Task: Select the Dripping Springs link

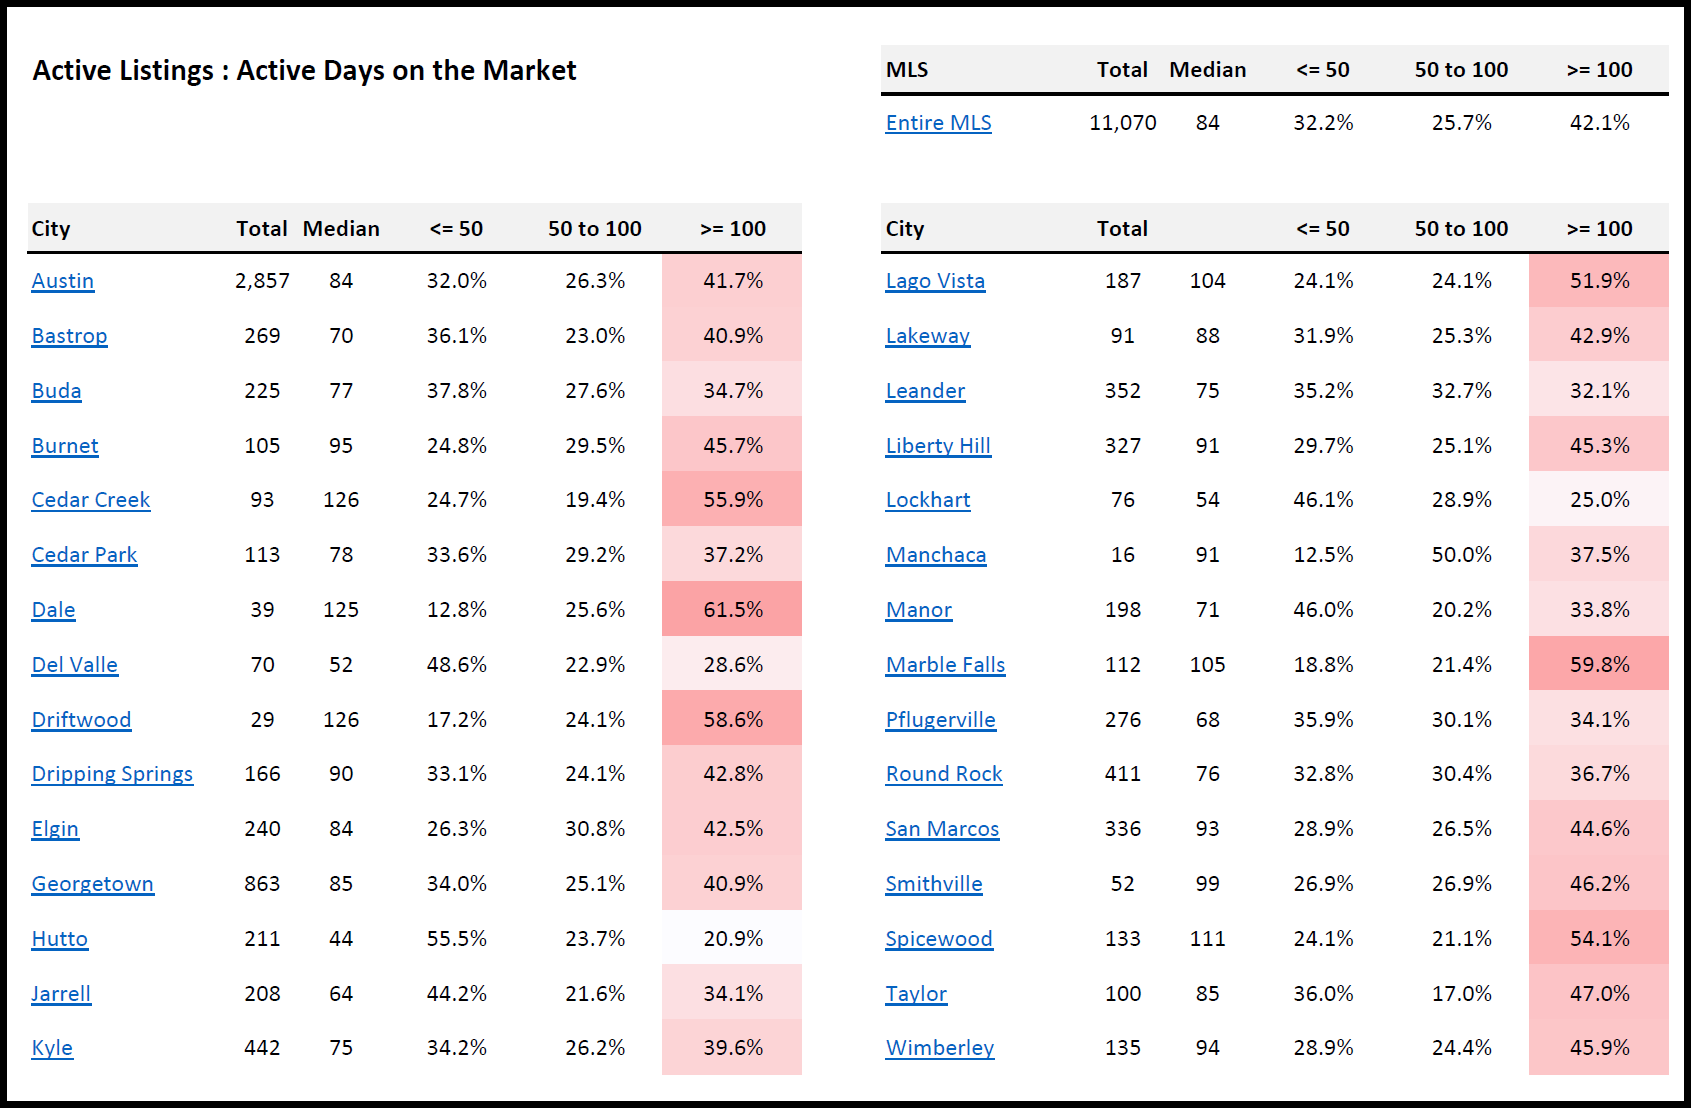Action: click(112, 774)
